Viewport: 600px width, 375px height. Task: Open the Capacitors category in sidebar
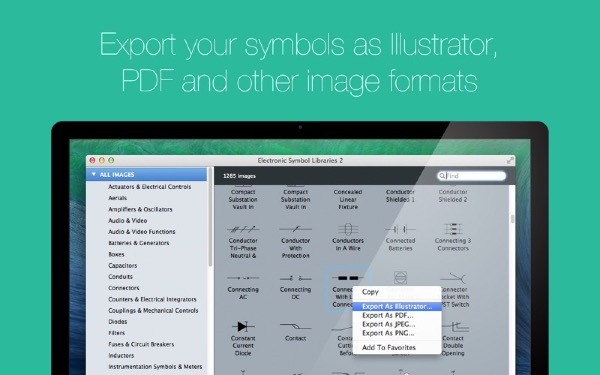[x=122, y=265]
